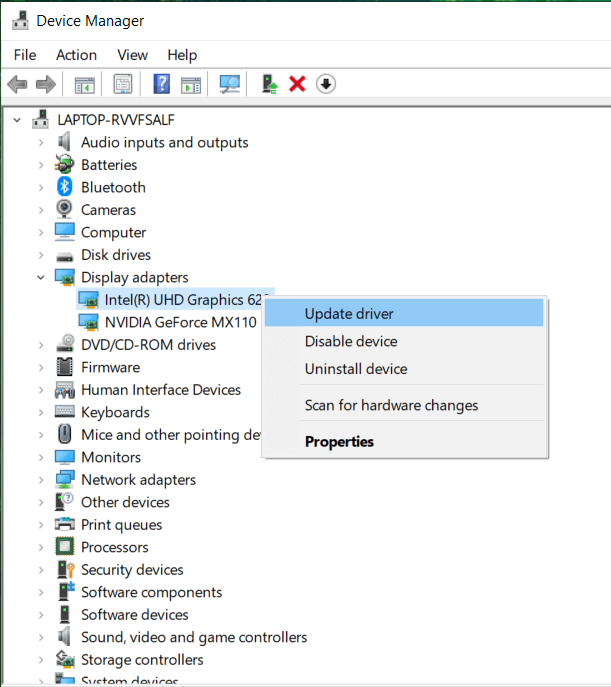This screenshot has height=687, width=611.
Task: Select the Print queues text label
Action: (121, 525)
